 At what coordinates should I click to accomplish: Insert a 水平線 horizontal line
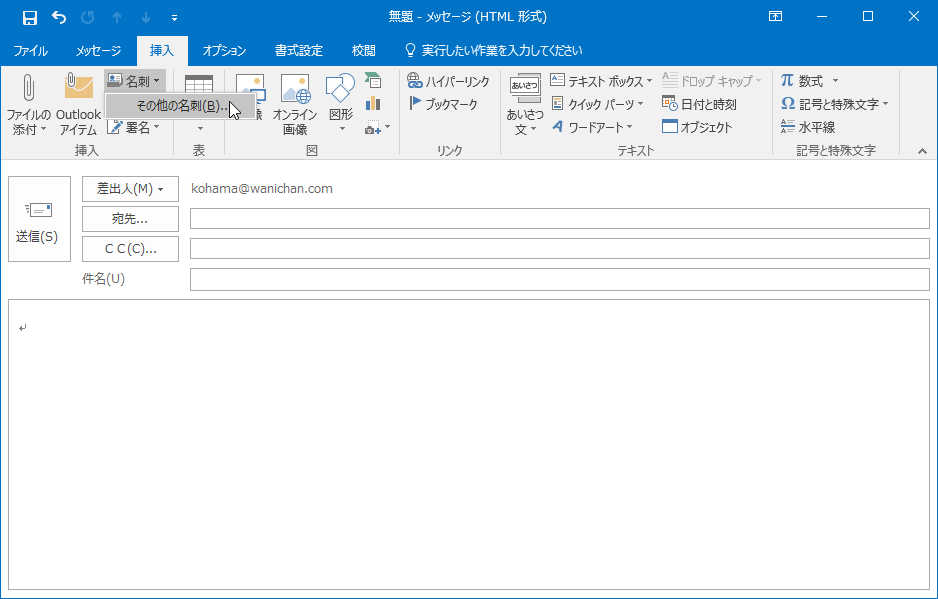point(808,127)
